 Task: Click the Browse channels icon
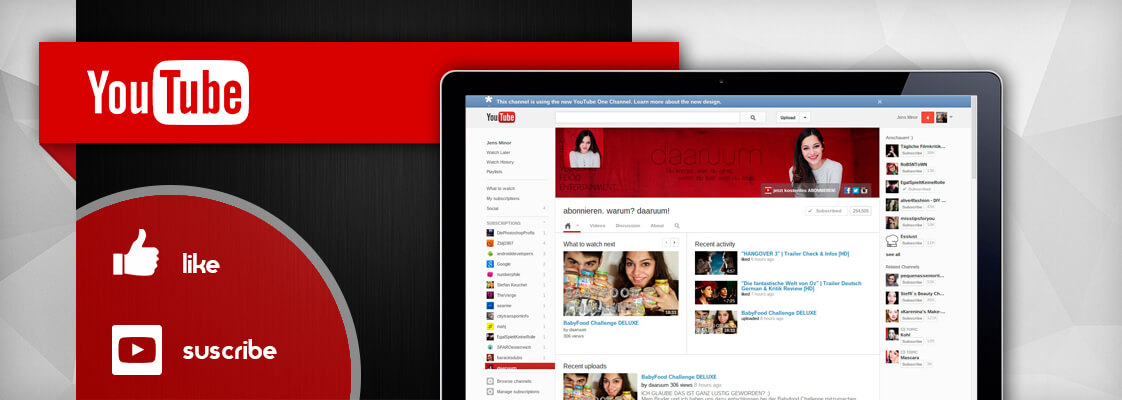click(490, 381)
